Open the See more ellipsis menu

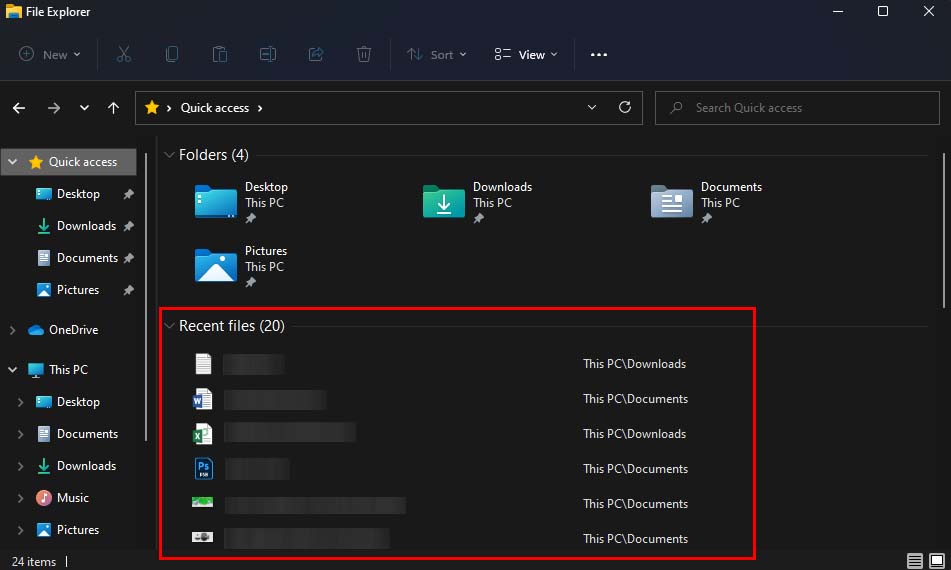click(599, 54)
